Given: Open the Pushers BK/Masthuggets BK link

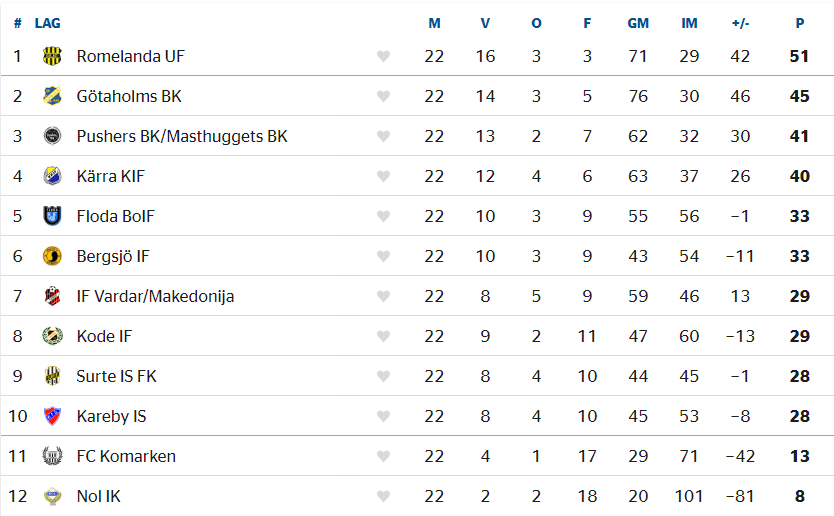Looking at the screenshot, I should tap(182, 137).
